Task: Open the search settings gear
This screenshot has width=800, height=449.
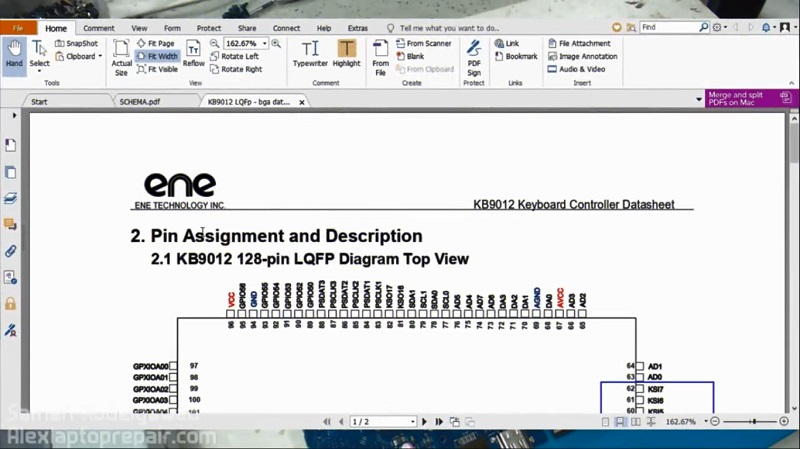Action: point(717,28)
